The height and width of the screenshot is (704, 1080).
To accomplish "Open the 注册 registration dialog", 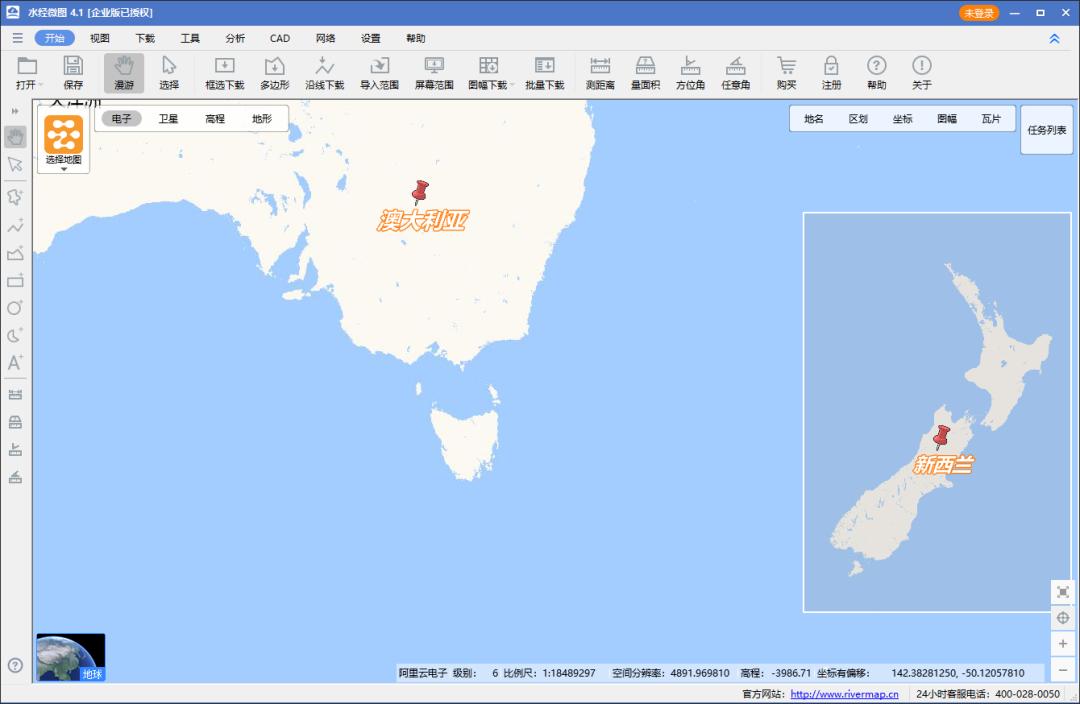I will click(831, 72).
